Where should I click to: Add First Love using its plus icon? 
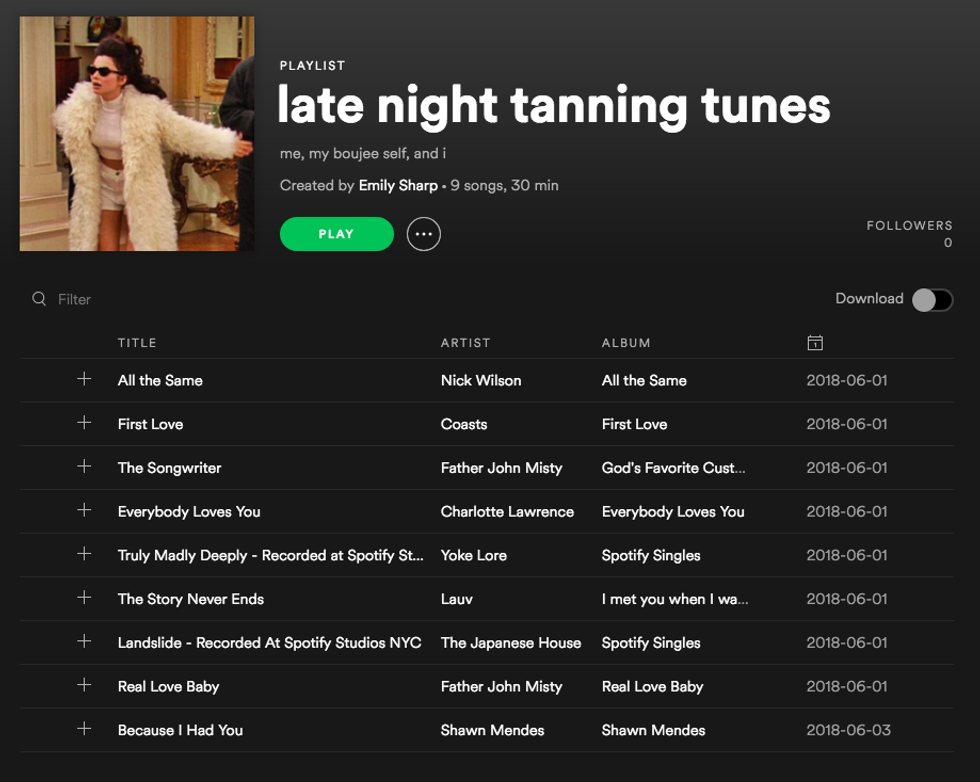click(84, 423)
